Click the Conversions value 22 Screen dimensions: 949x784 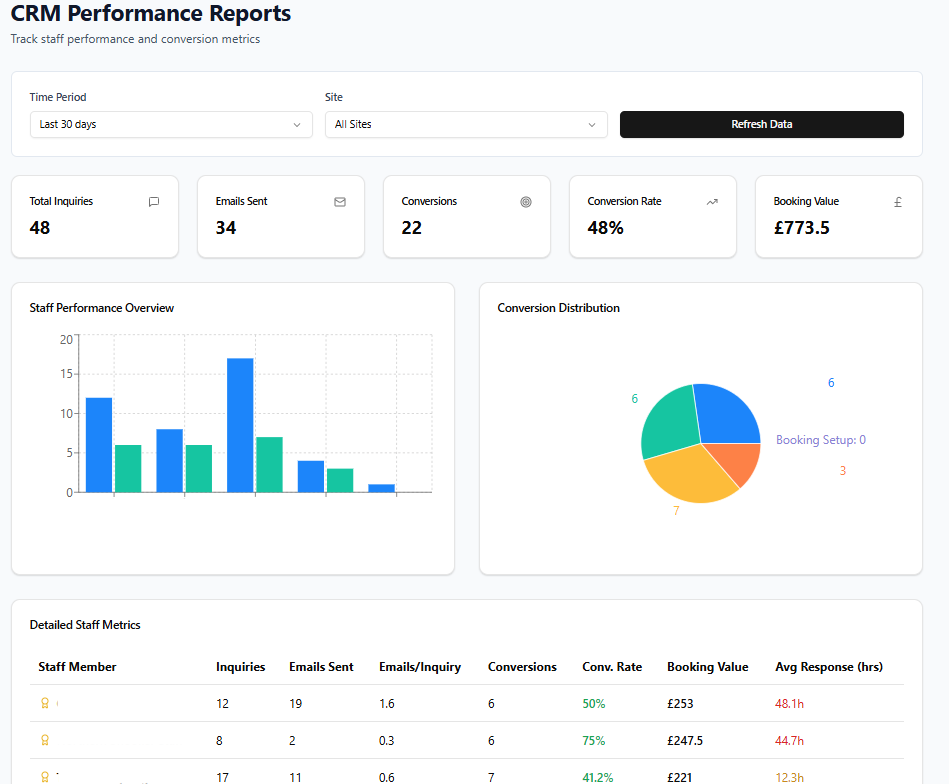coord(412,228)
